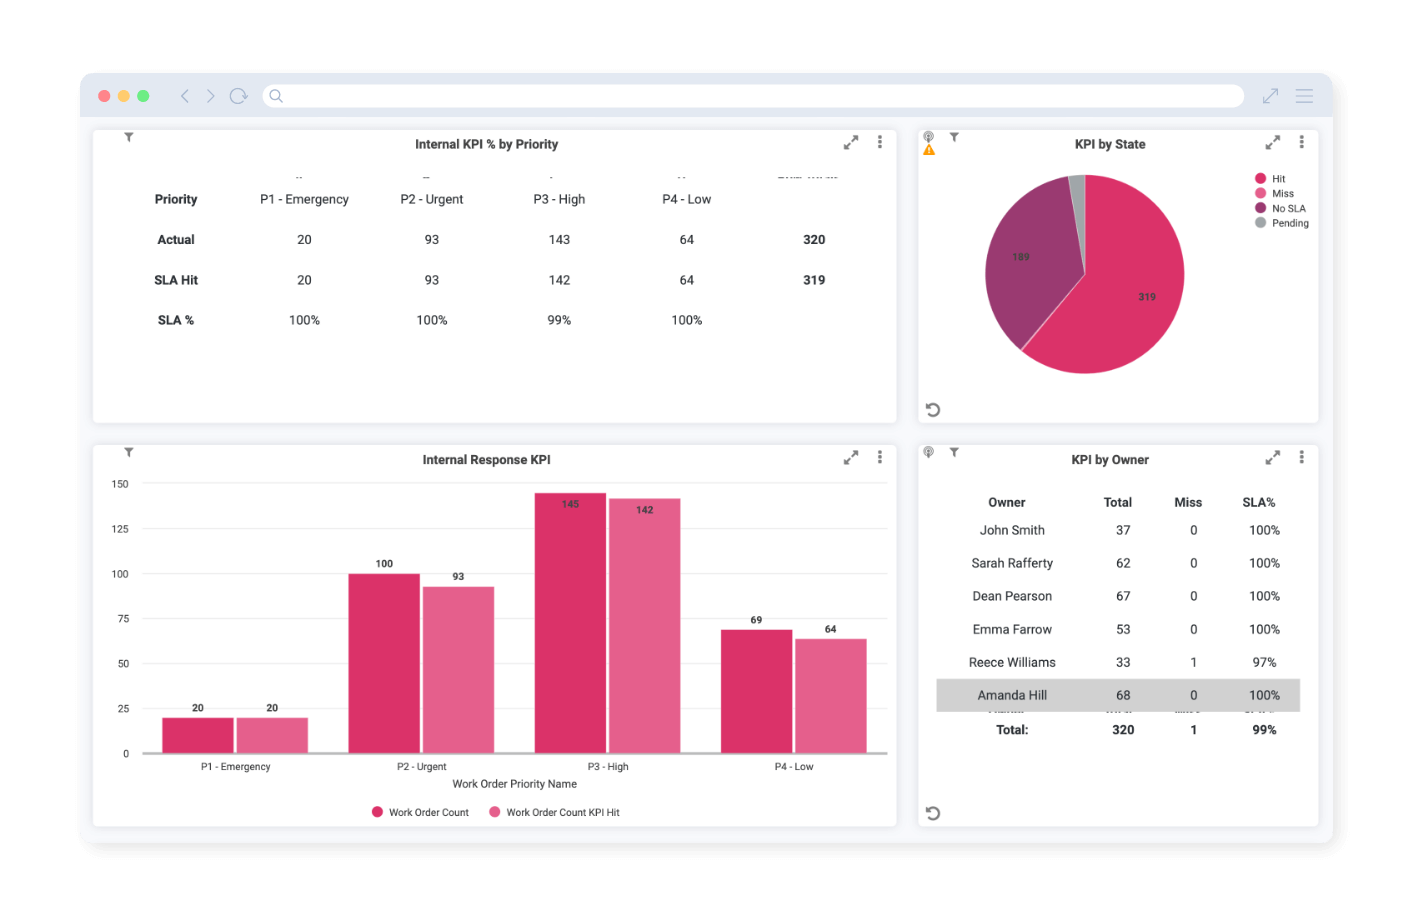Click the P1 - Emergency column header
The height and width of the screenshot is (916, 1414).
point(304,199)
